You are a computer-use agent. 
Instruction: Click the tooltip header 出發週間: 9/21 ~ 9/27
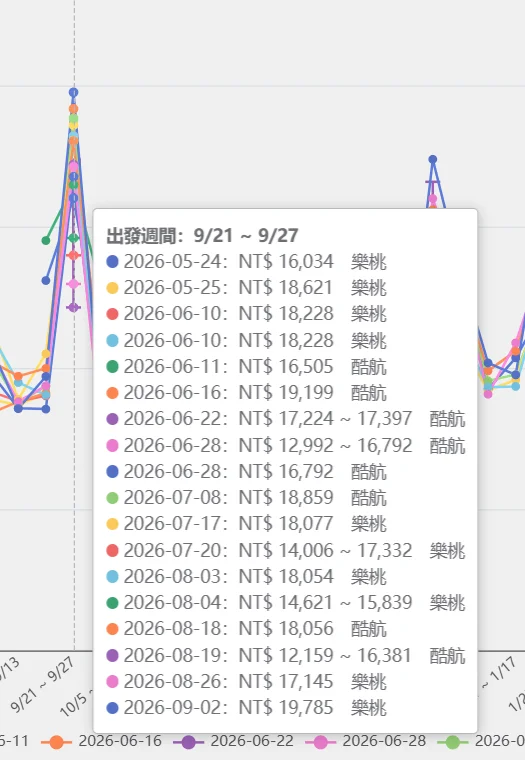pos(202,236)
